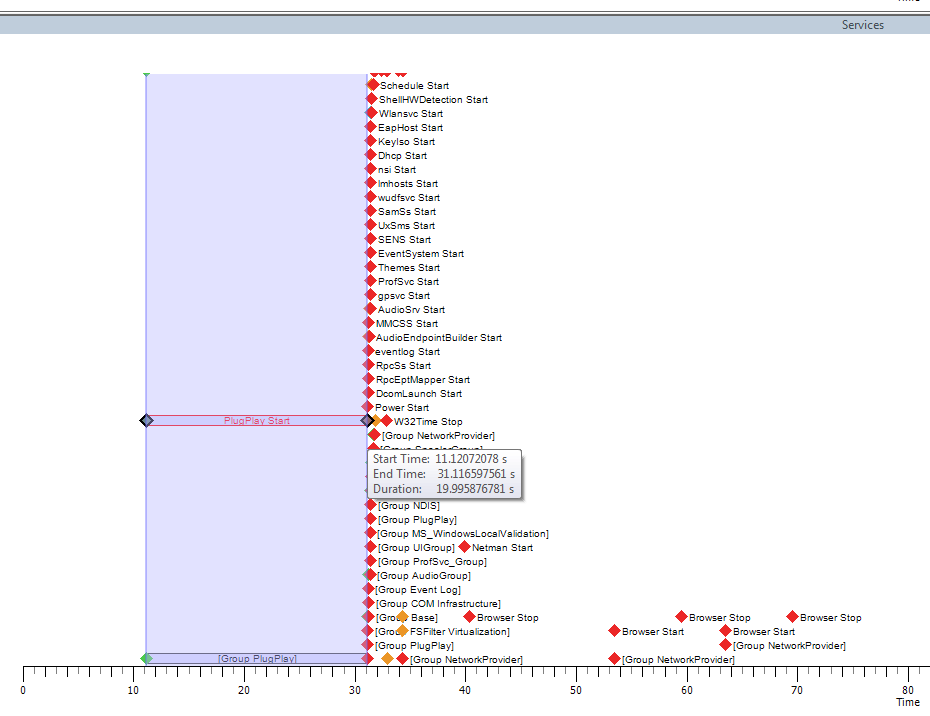Select the gpsvc Start marker

click(371, 295)
